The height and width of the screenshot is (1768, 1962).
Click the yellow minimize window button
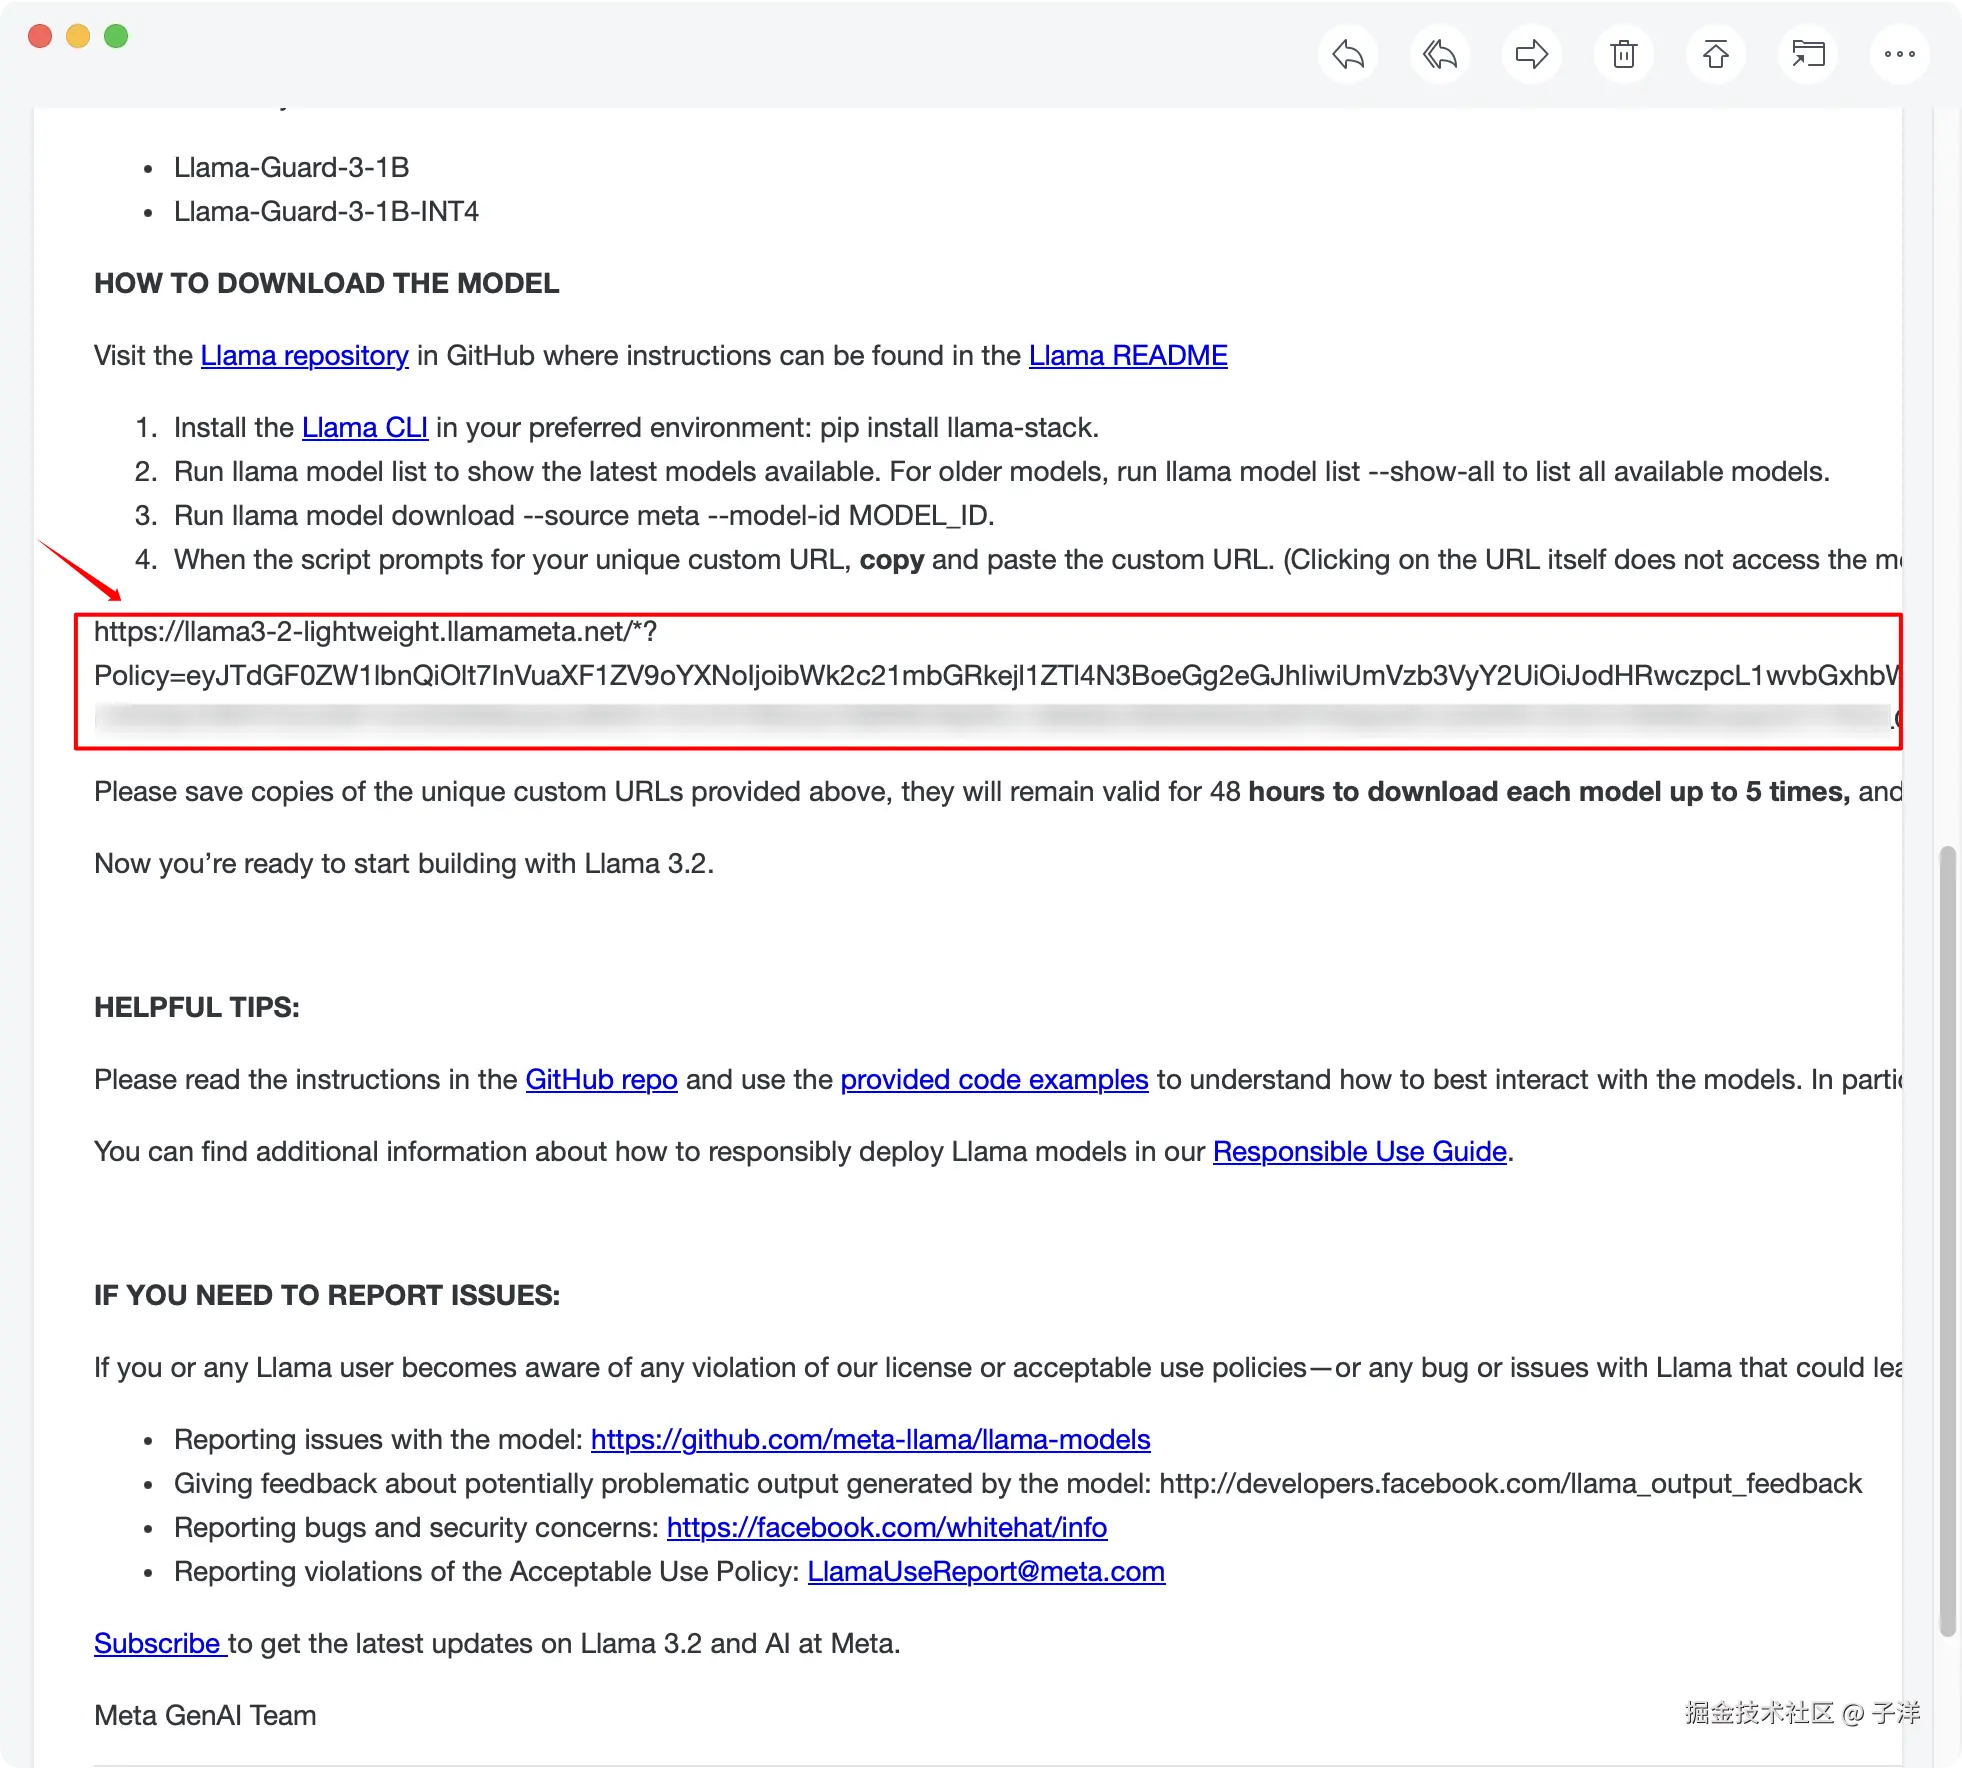[78, 36]
